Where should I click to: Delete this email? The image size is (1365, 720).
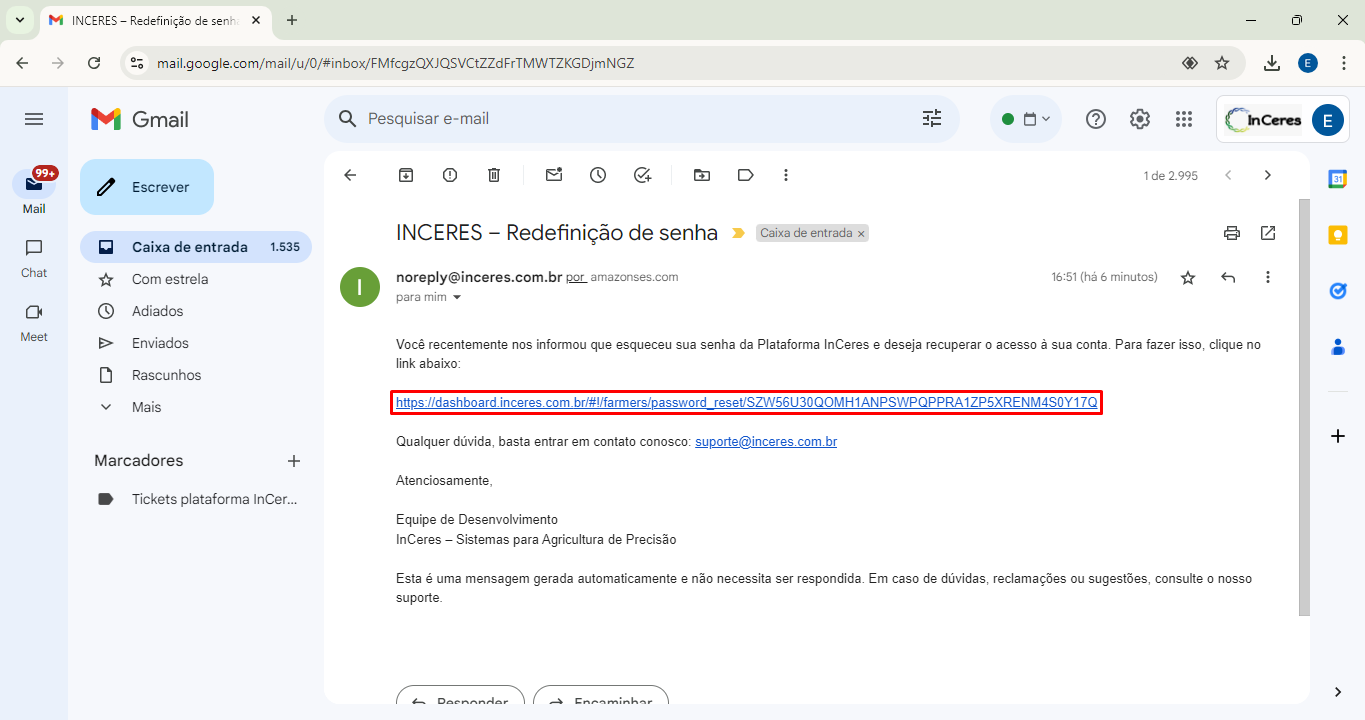click(494, 175)
